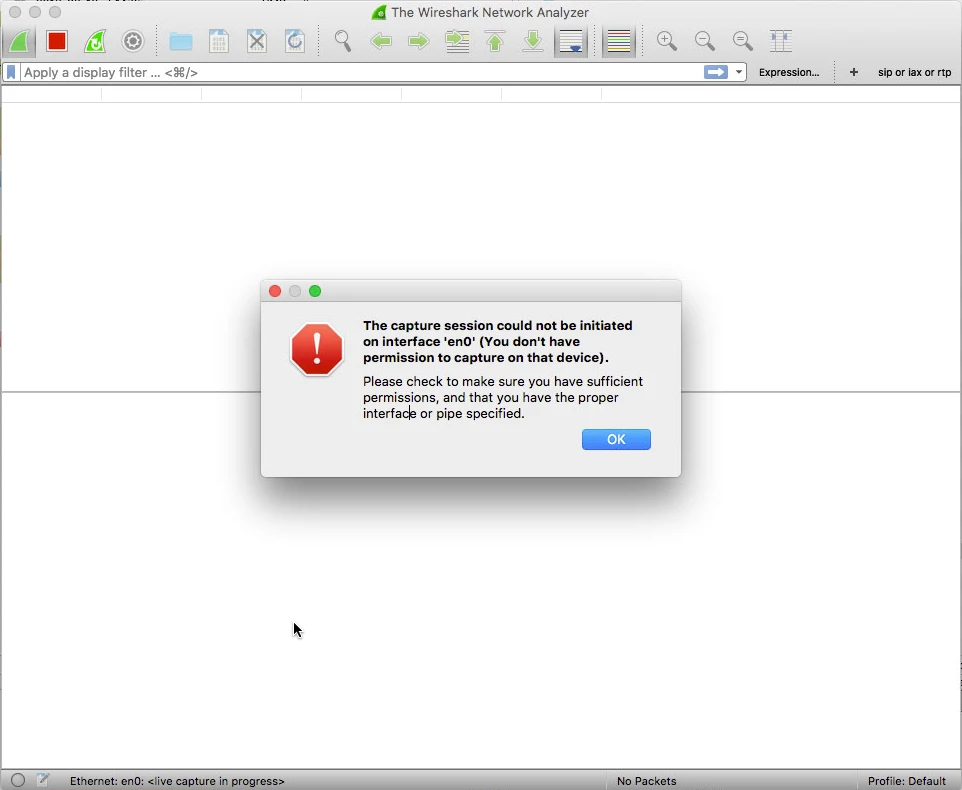Zoom in main window text
The image size is (962, 790).
pos(667,42)
